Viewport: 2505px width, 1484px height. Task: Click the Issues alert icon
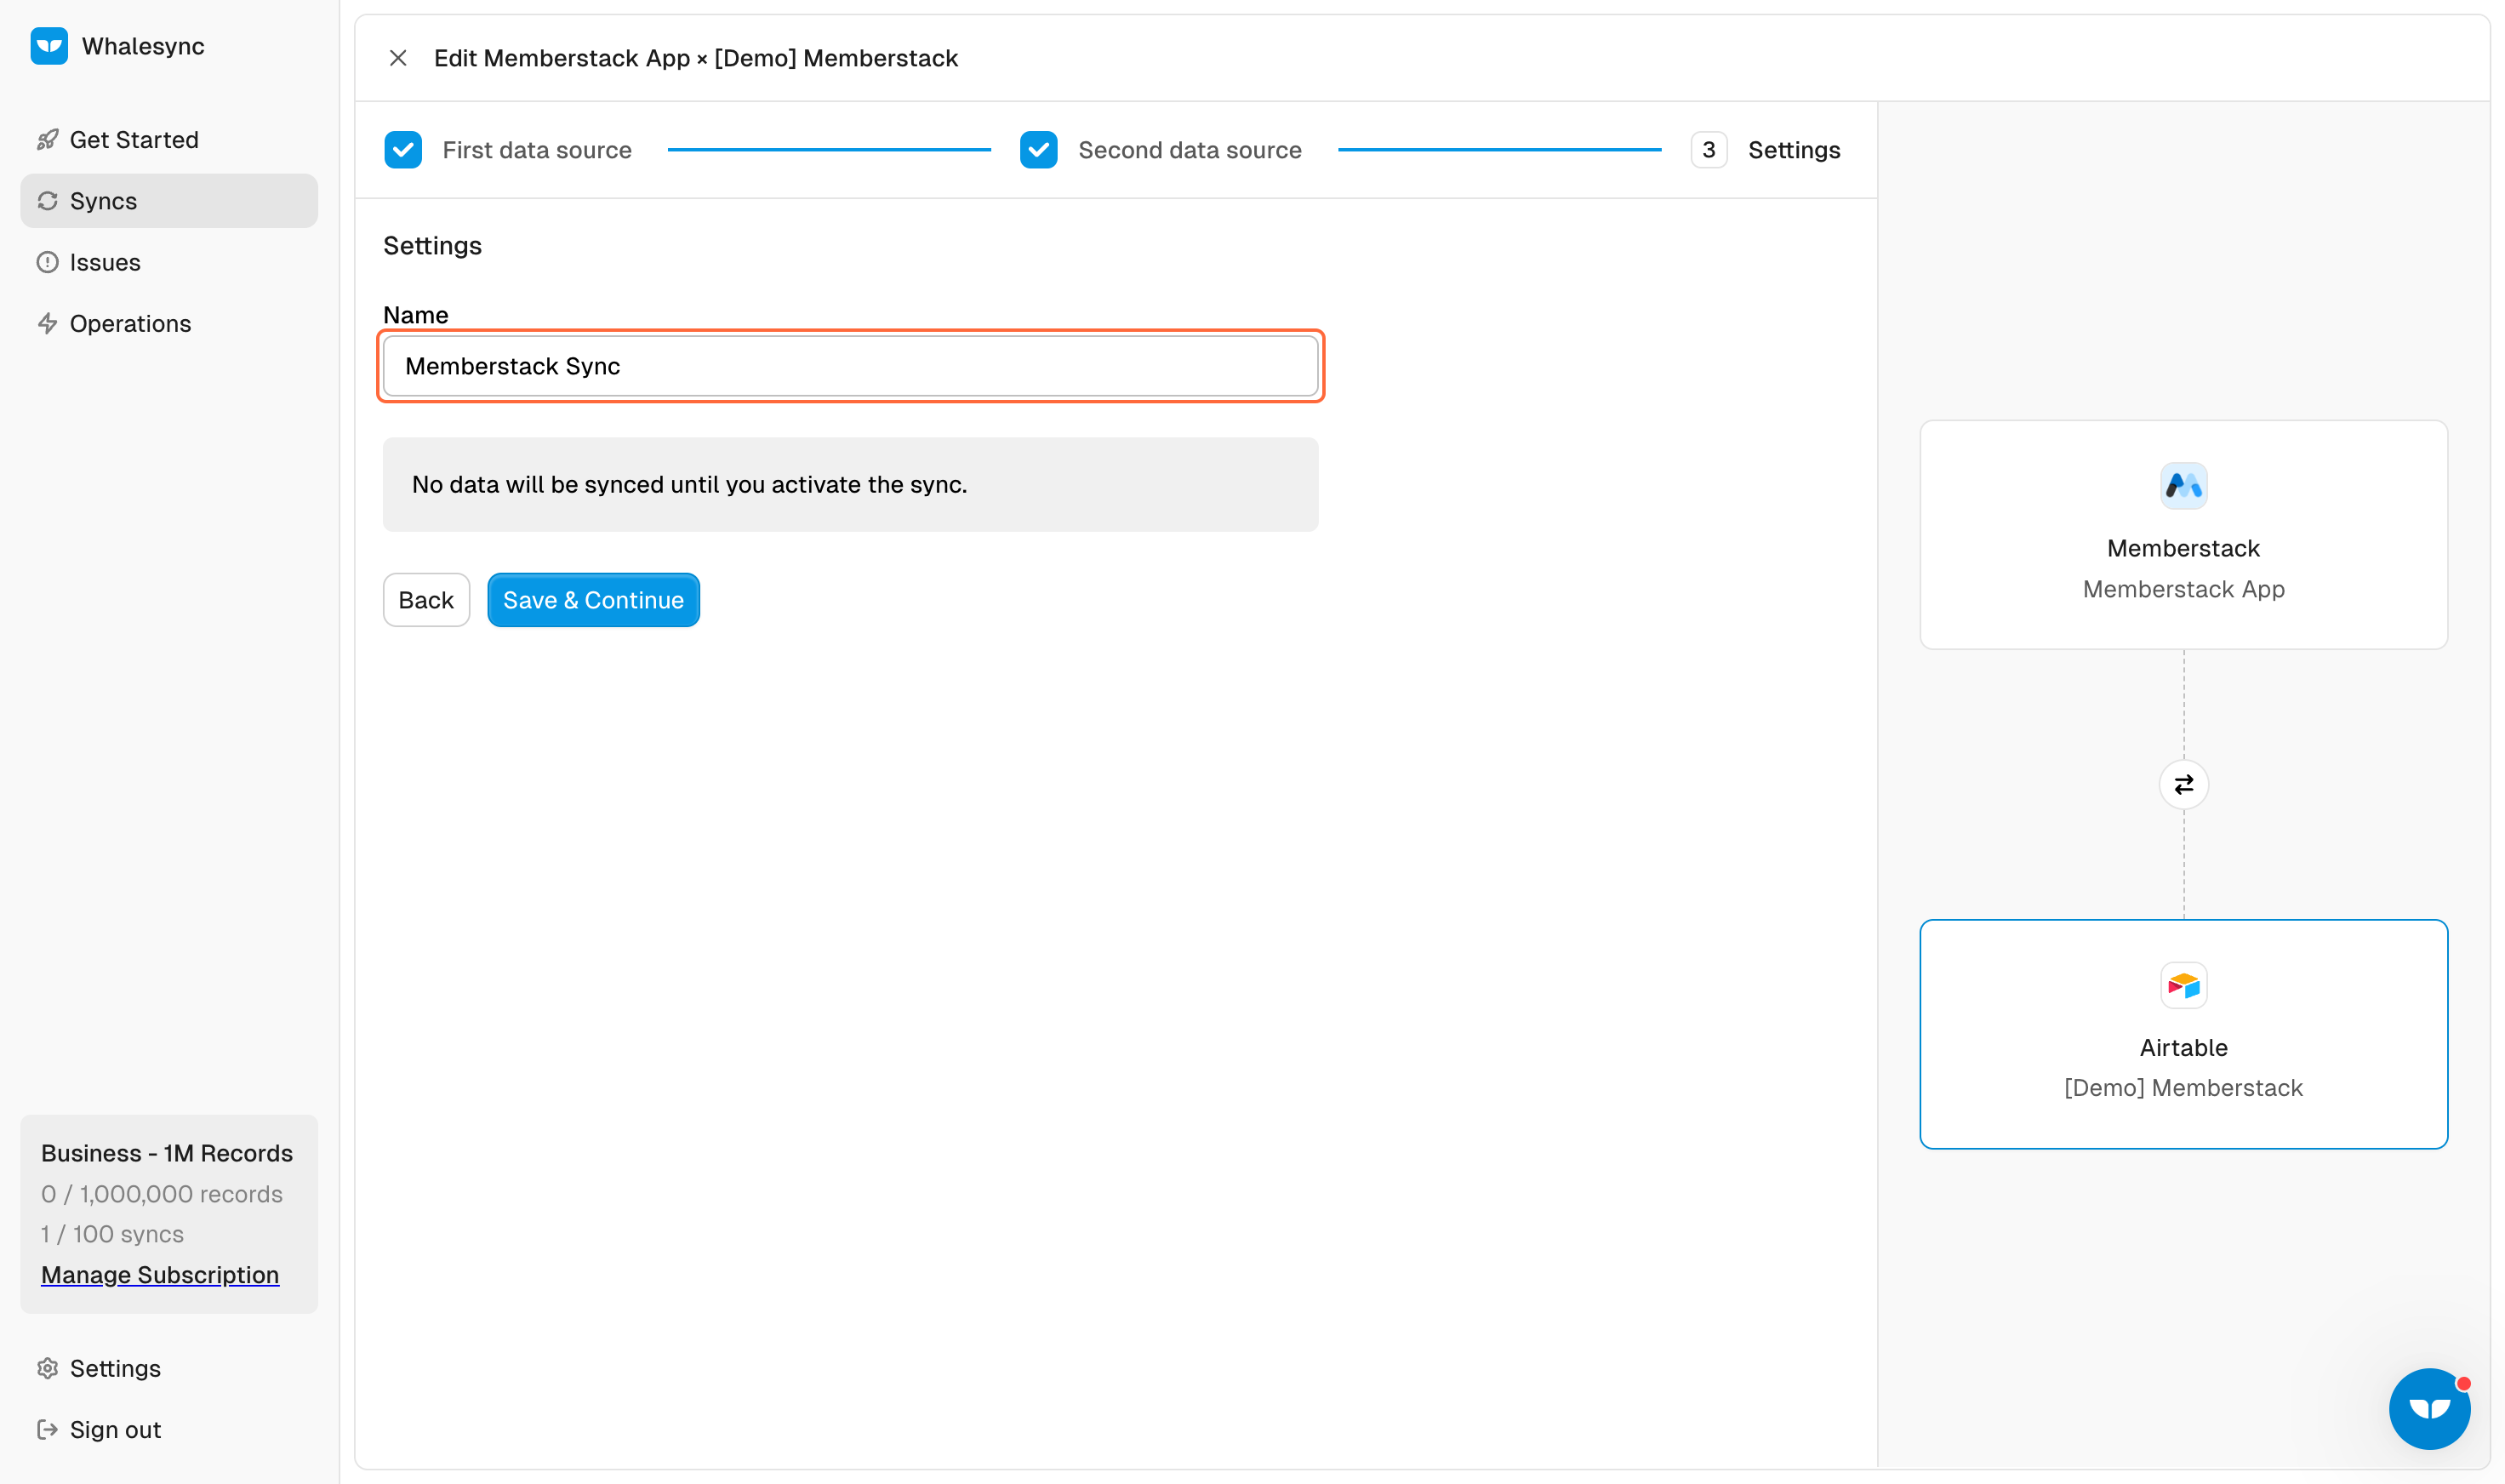pyautogui.click(x=47, y=262)
